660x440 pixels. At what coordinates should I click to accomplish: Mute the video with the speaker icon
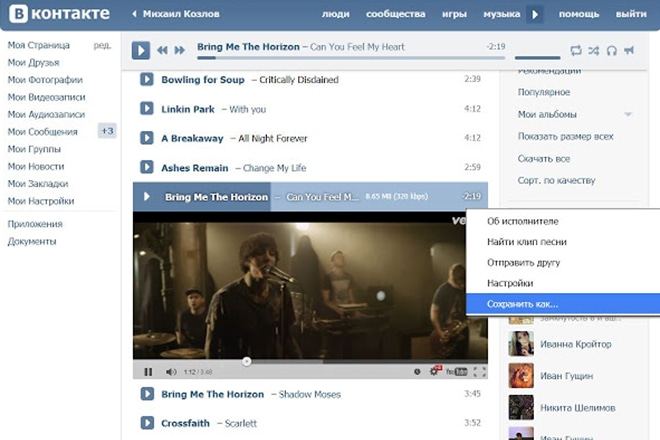170,371
